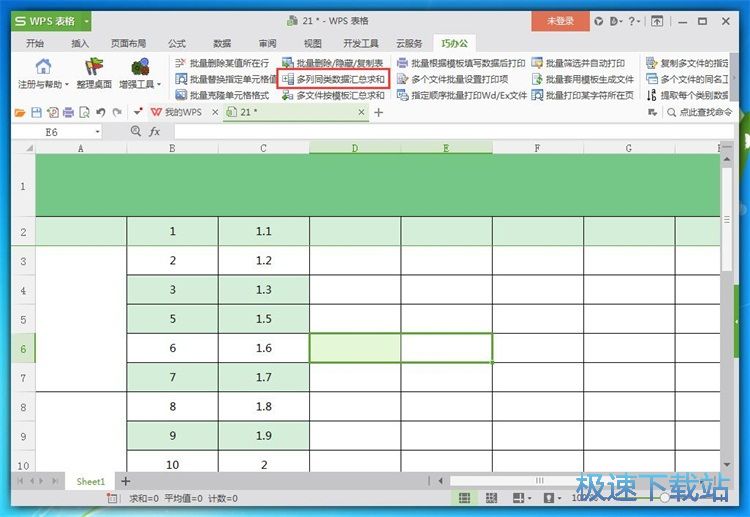
Task: Expand the 增强工具 dropdown arrow
Action: (x=159, y=85)
